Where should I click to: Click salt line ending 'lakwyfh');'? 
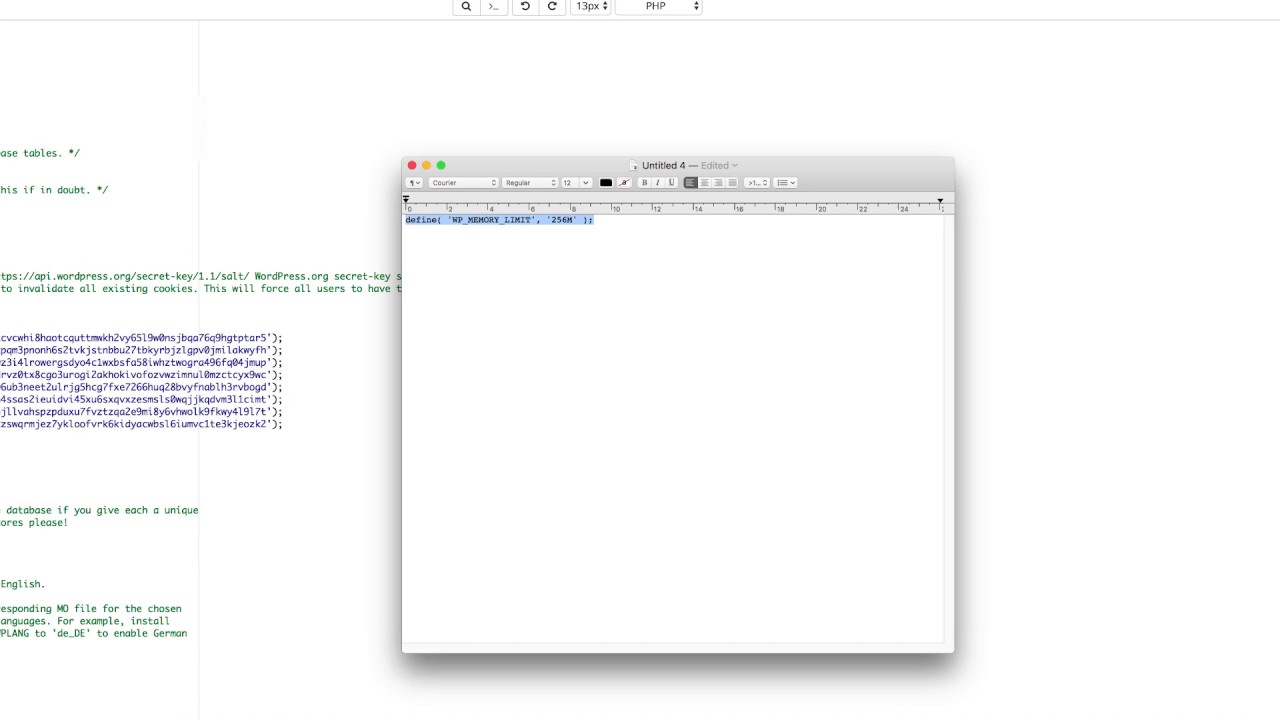coord(141,350)
